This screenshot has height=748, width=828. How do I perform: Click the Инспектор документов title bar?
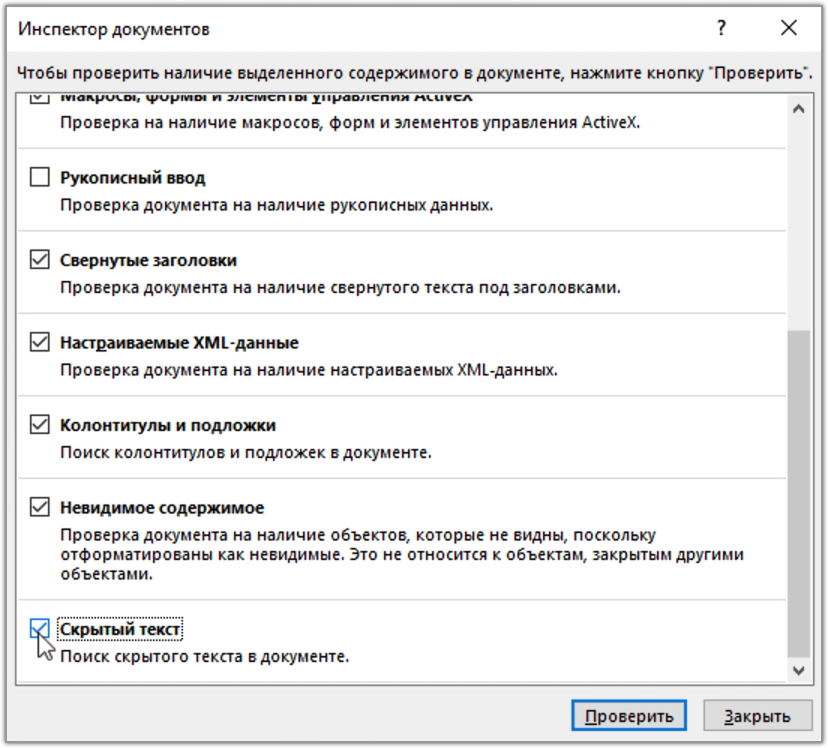point(300,29)
